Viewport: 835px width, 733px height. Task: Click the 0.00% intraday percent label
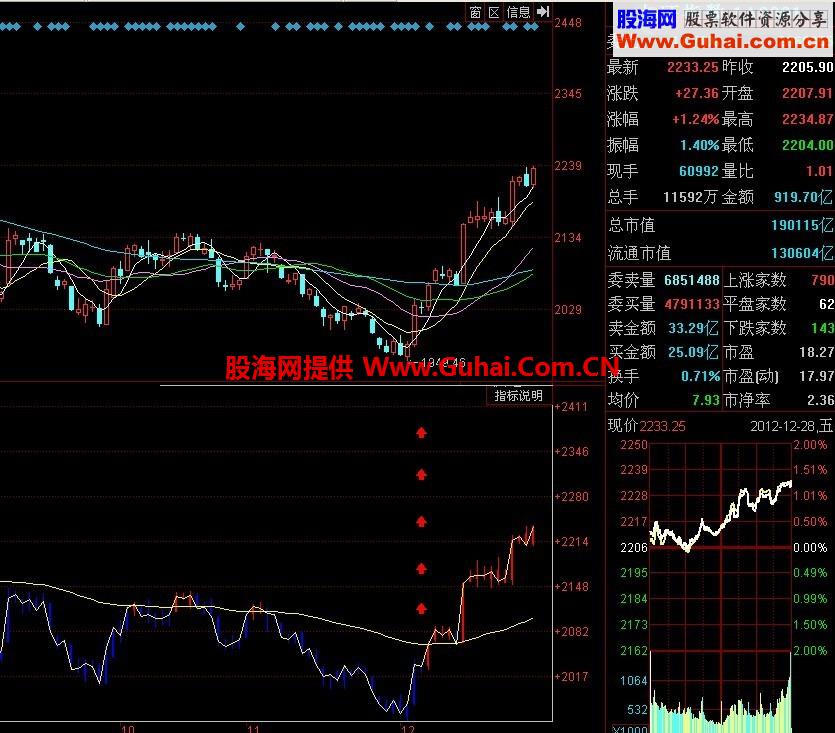tap(810, 548)
